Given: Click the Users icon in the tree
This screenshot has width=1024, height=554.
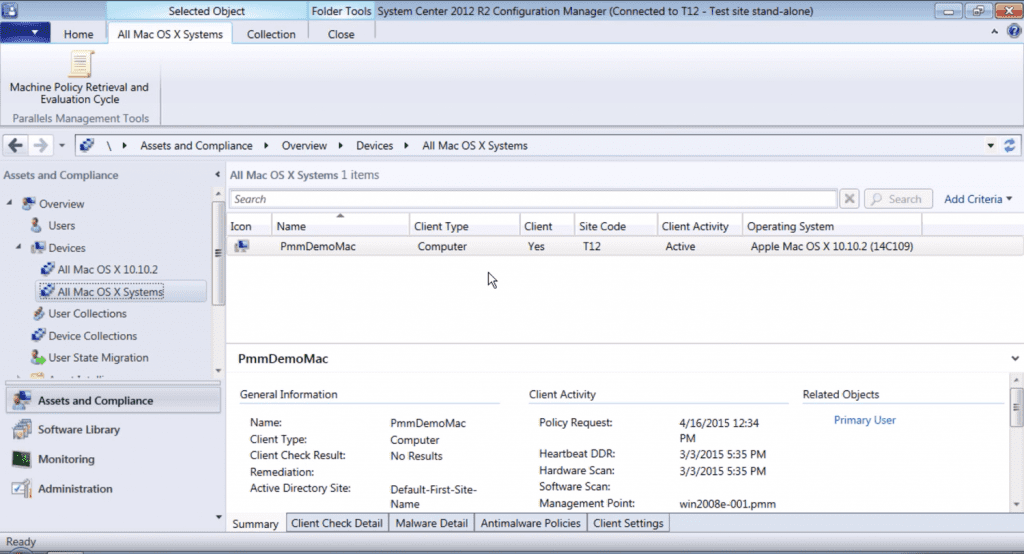Looking at the screenshot, I should click(x=37, y=225).
